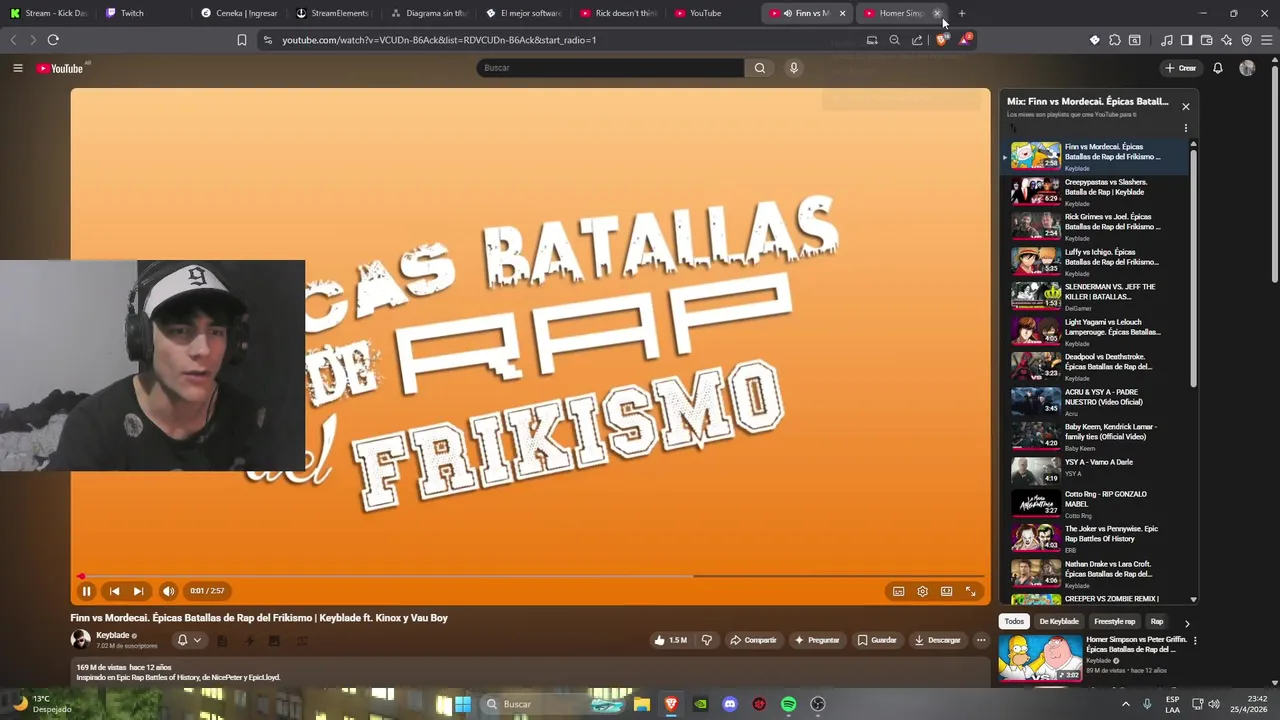This screenshot has height=720, width=1280.
Task: Switch to the StreamElements browser tab
Action: coord(333,13)
